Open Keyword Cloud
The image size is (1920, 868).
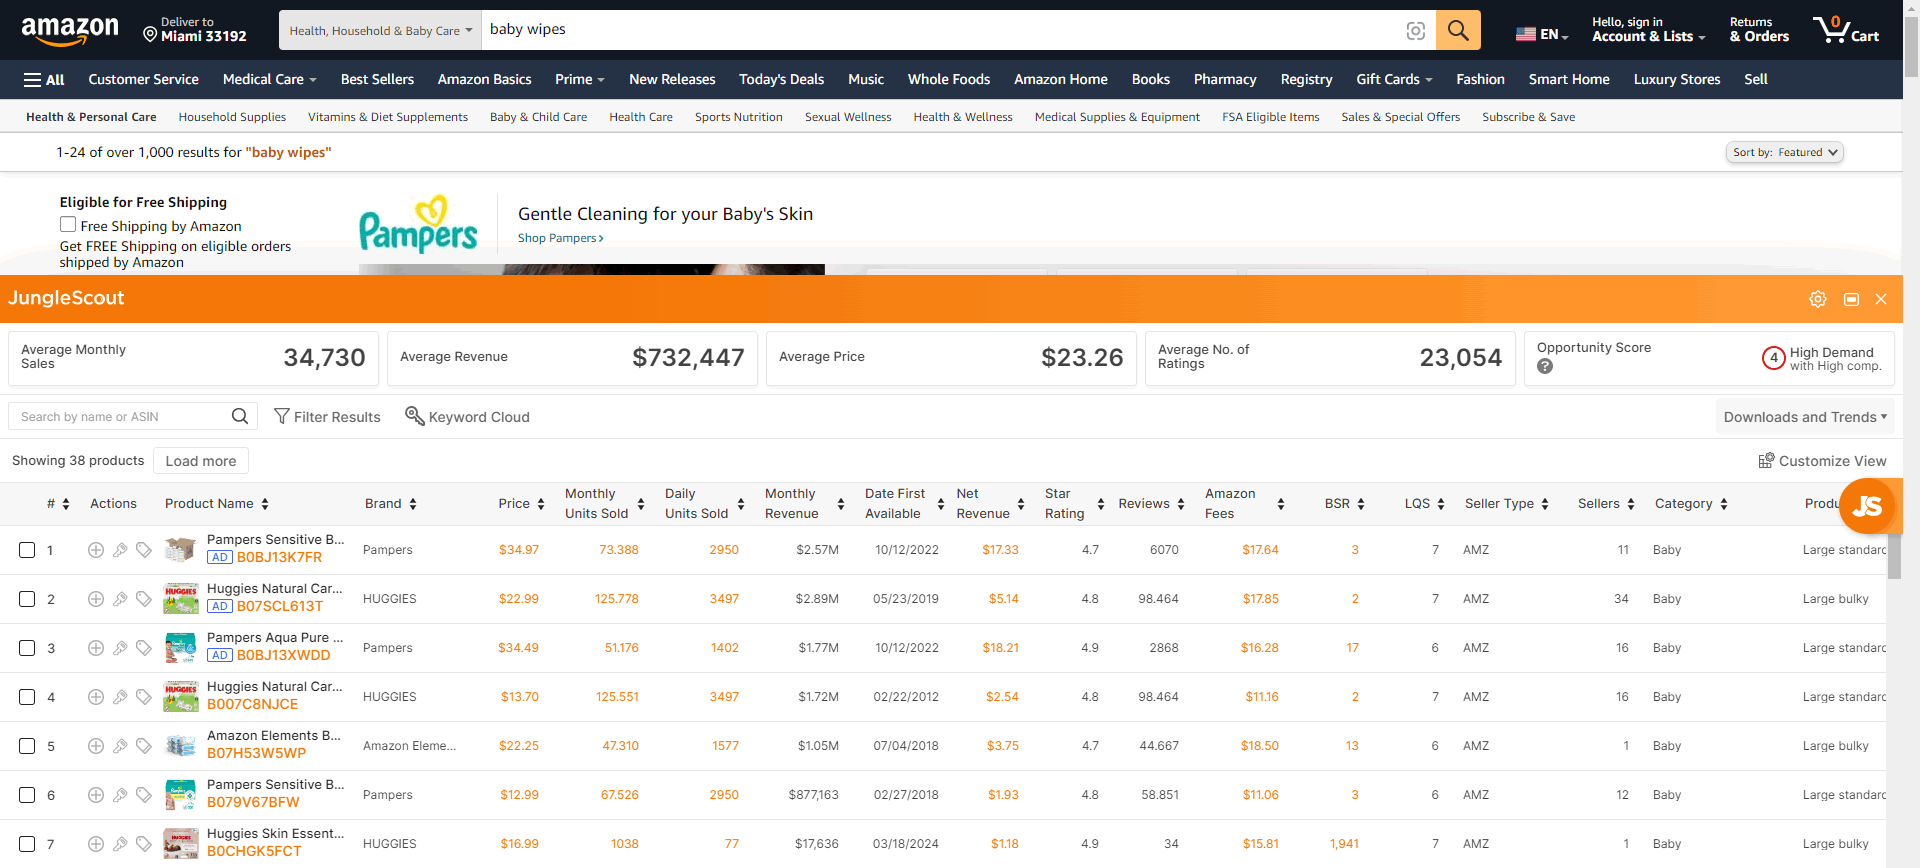coord(467,417)
